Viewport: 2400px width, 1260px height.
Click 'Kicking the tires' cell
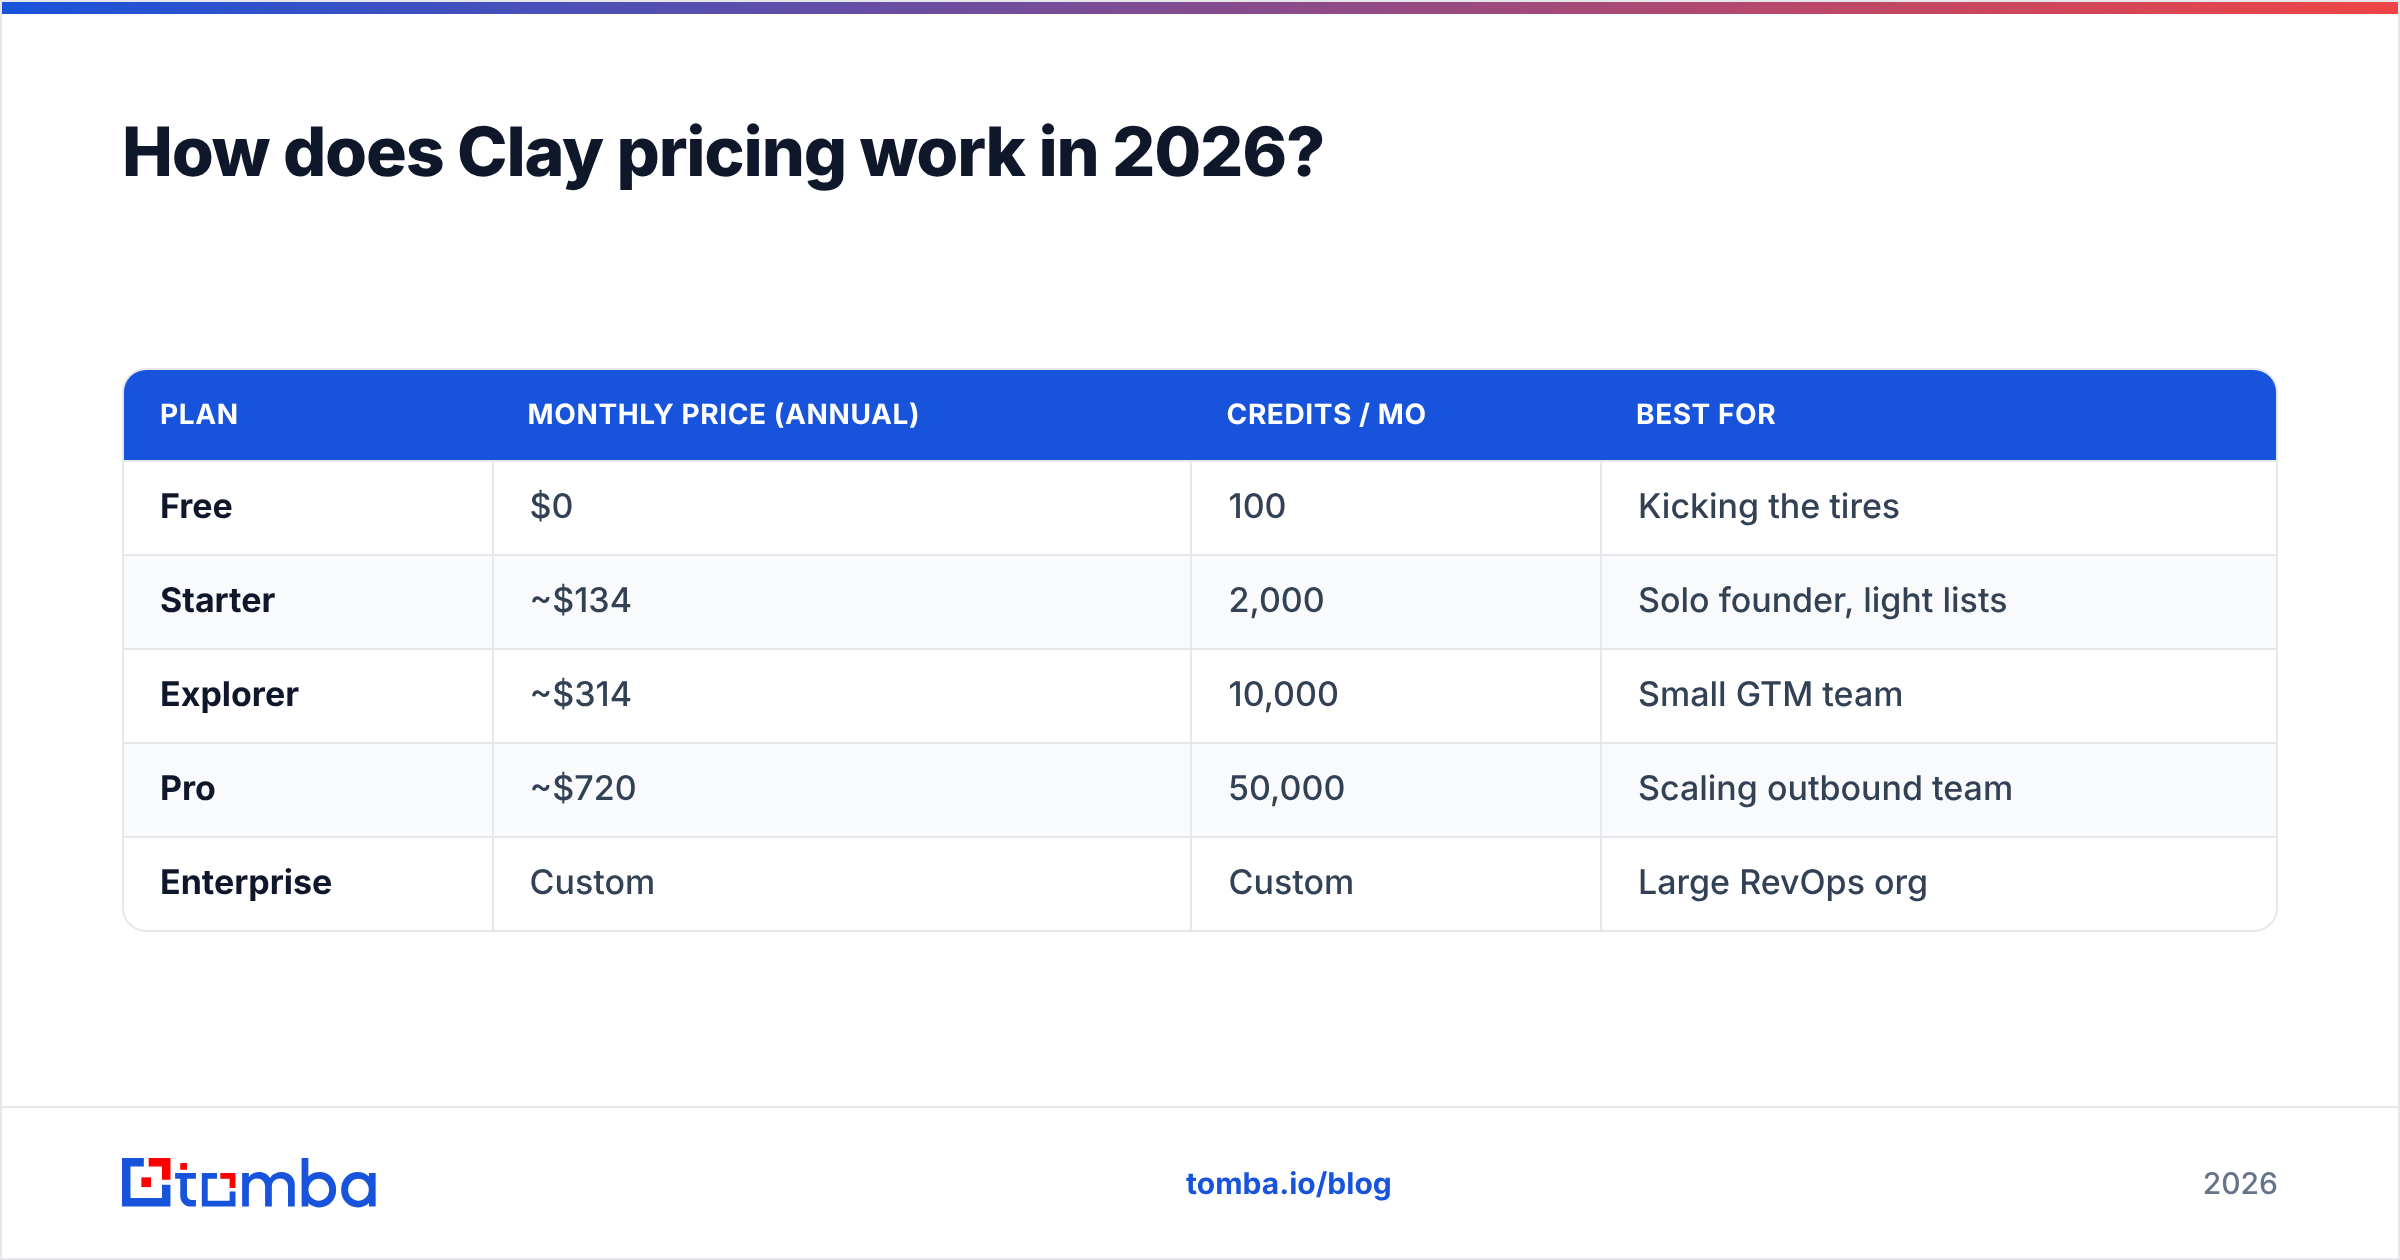tap(1938, 507)
